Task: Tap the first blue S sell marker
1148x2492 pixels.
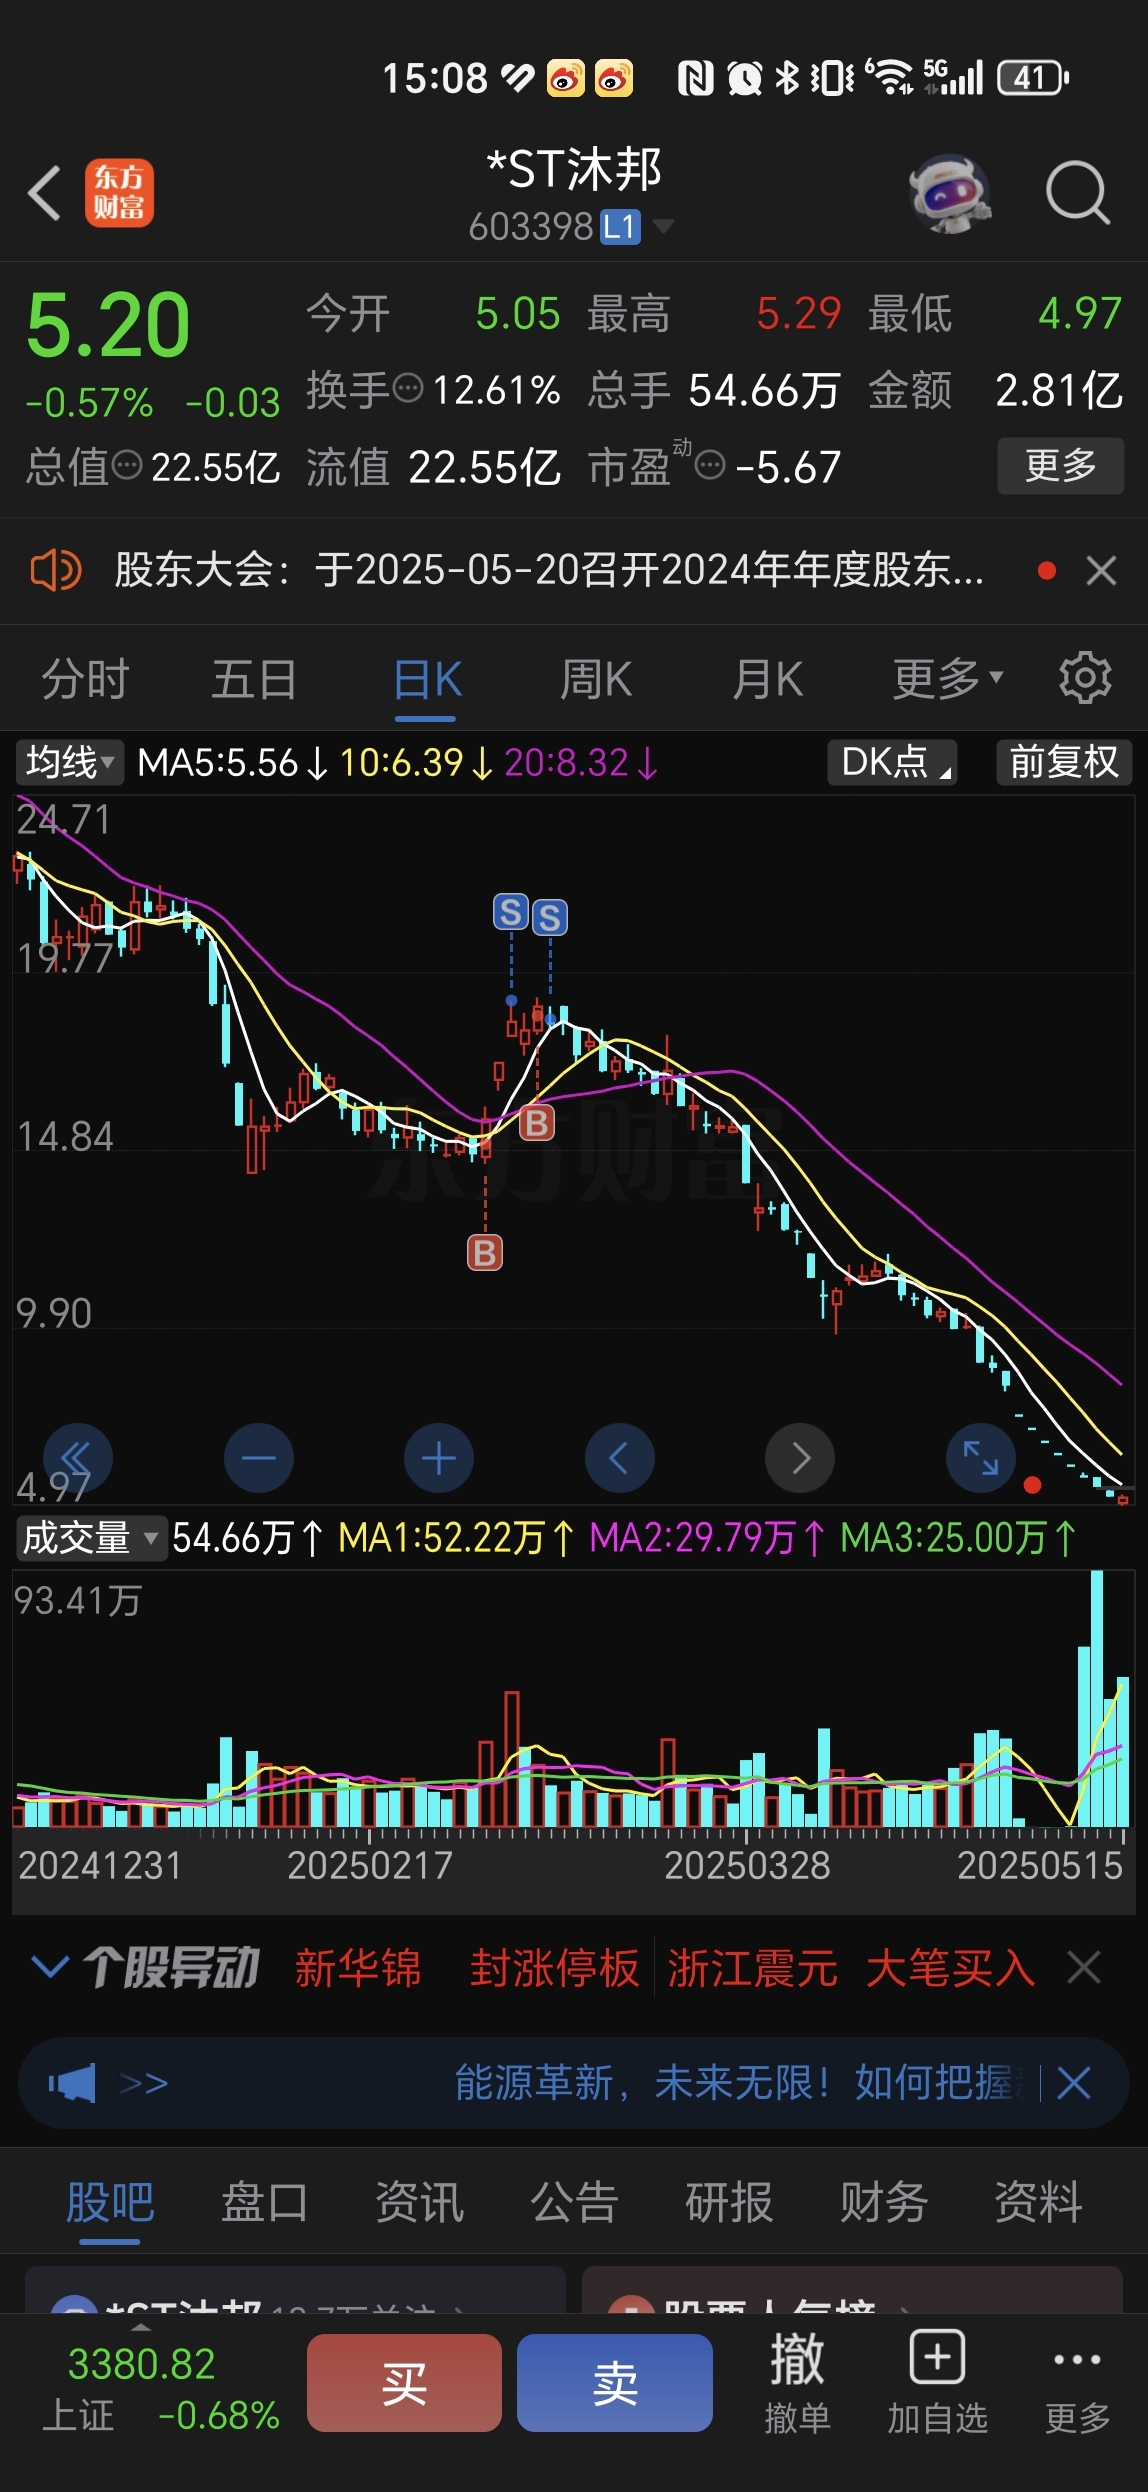Action: pos(511,912)
